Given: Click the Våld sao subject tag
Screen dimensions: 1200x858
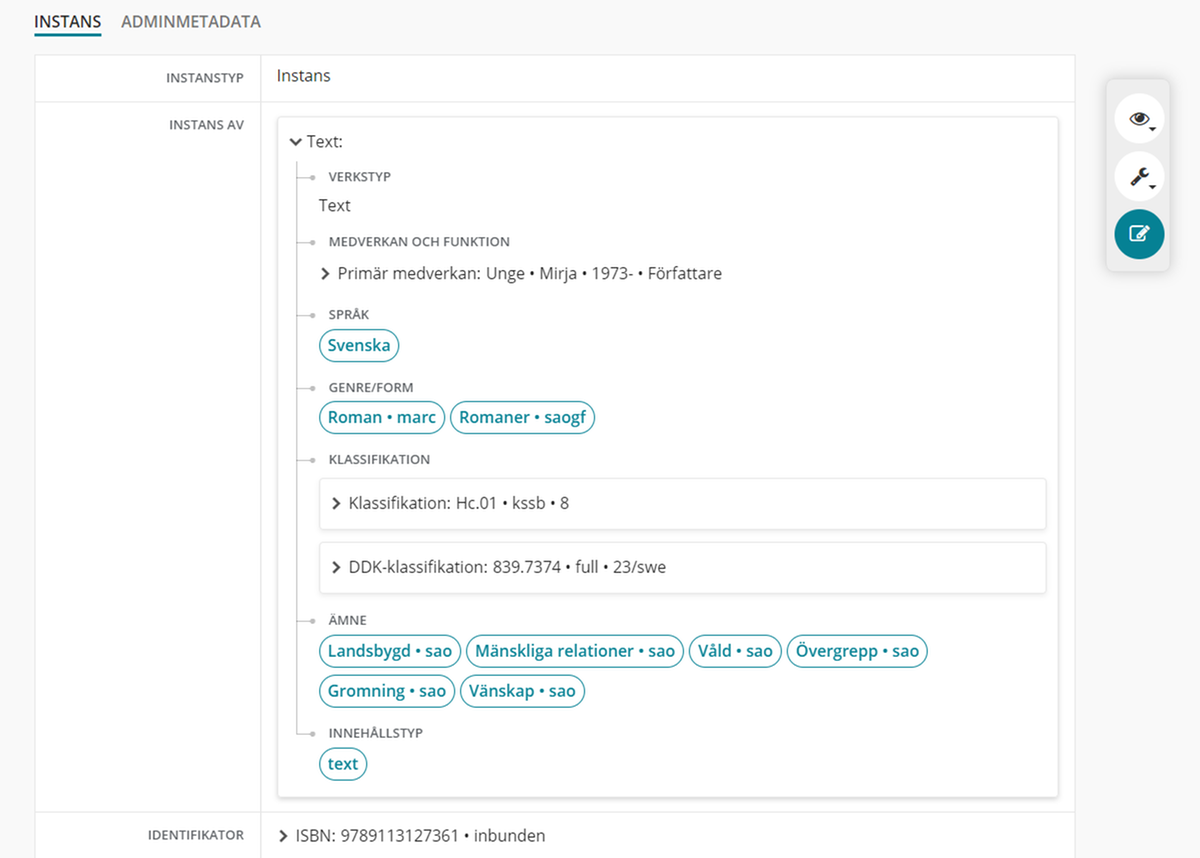Looking at the screenshot, I should point(735,652).
